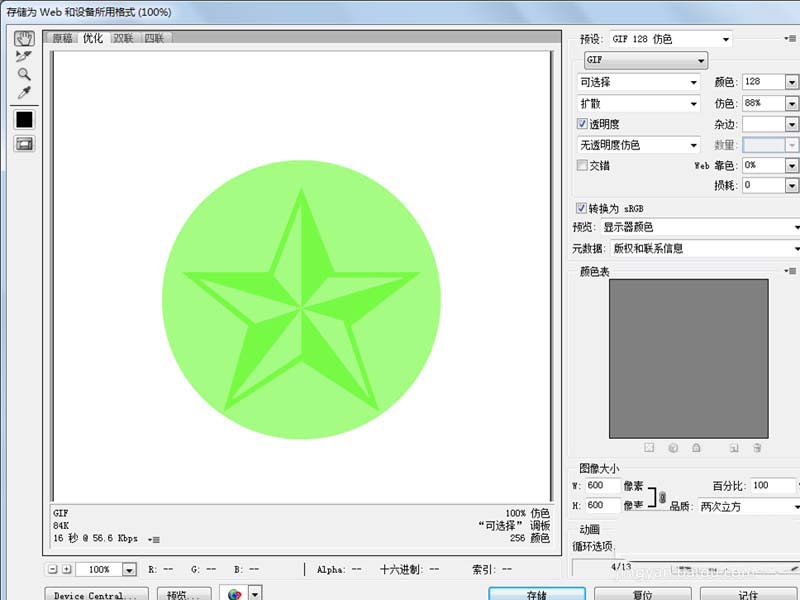800x600 pixels.
Task: Click the 复位 reset button
Action: [x=642, y=594]
